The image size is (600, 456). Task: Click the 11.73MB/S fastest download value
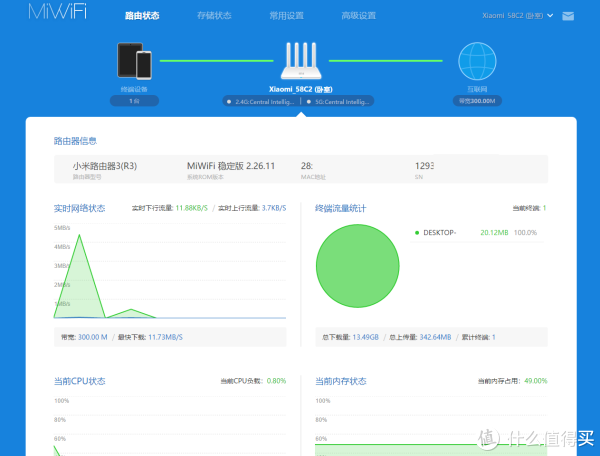(165, 337)
